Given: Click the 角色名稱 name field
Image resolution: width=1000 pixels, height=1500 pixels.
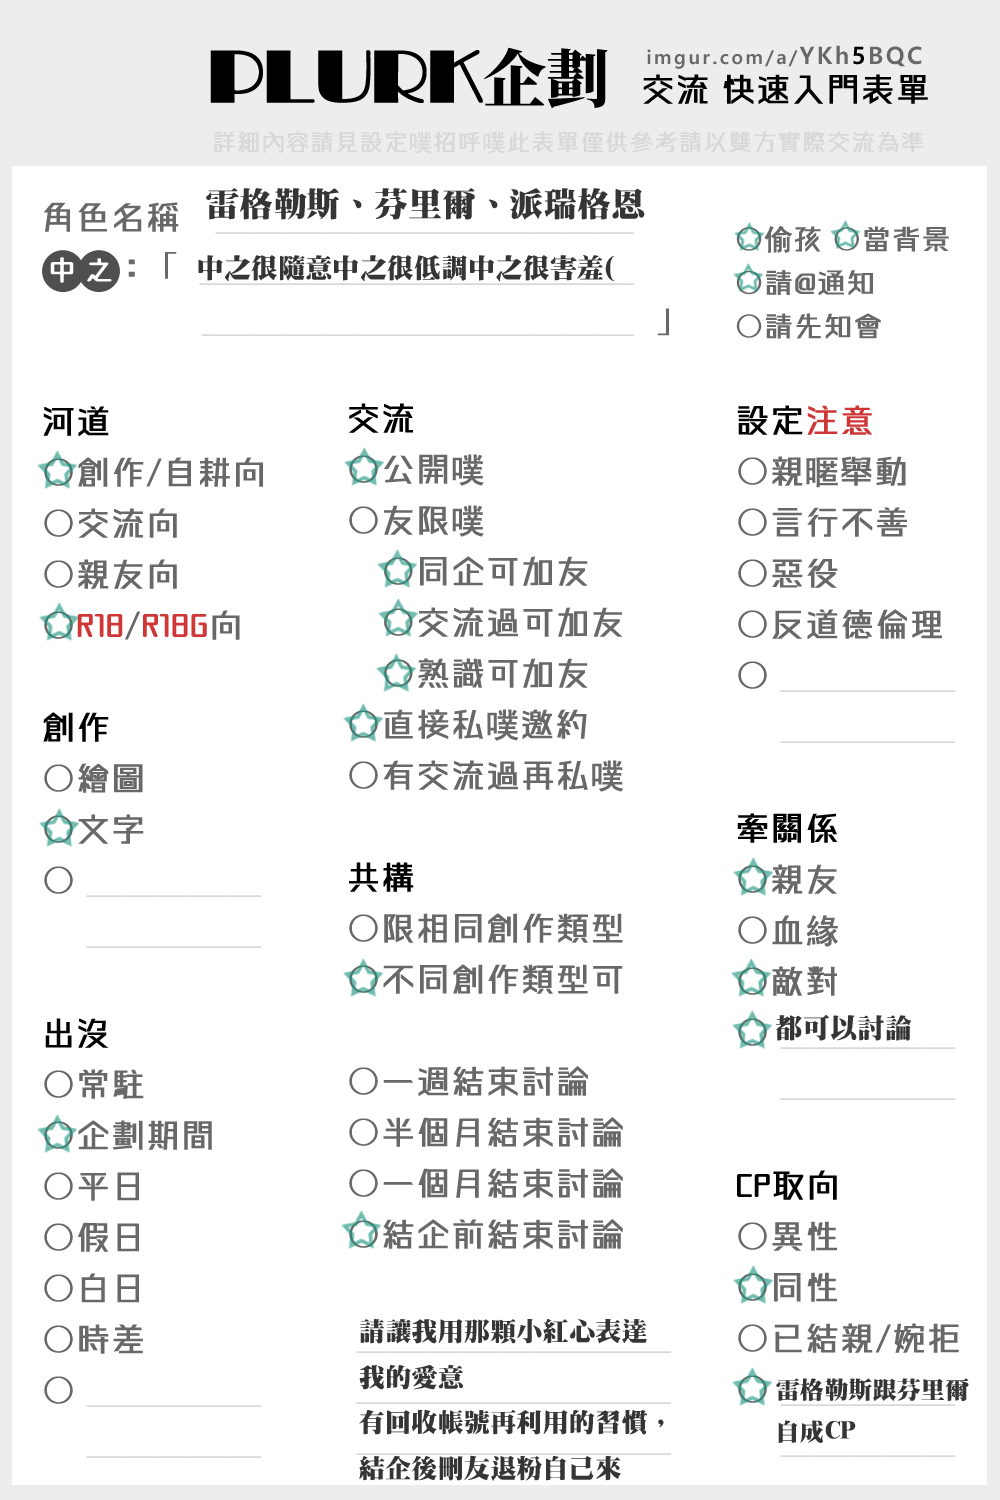Looking at the screenshot, I should coord(418,207).
